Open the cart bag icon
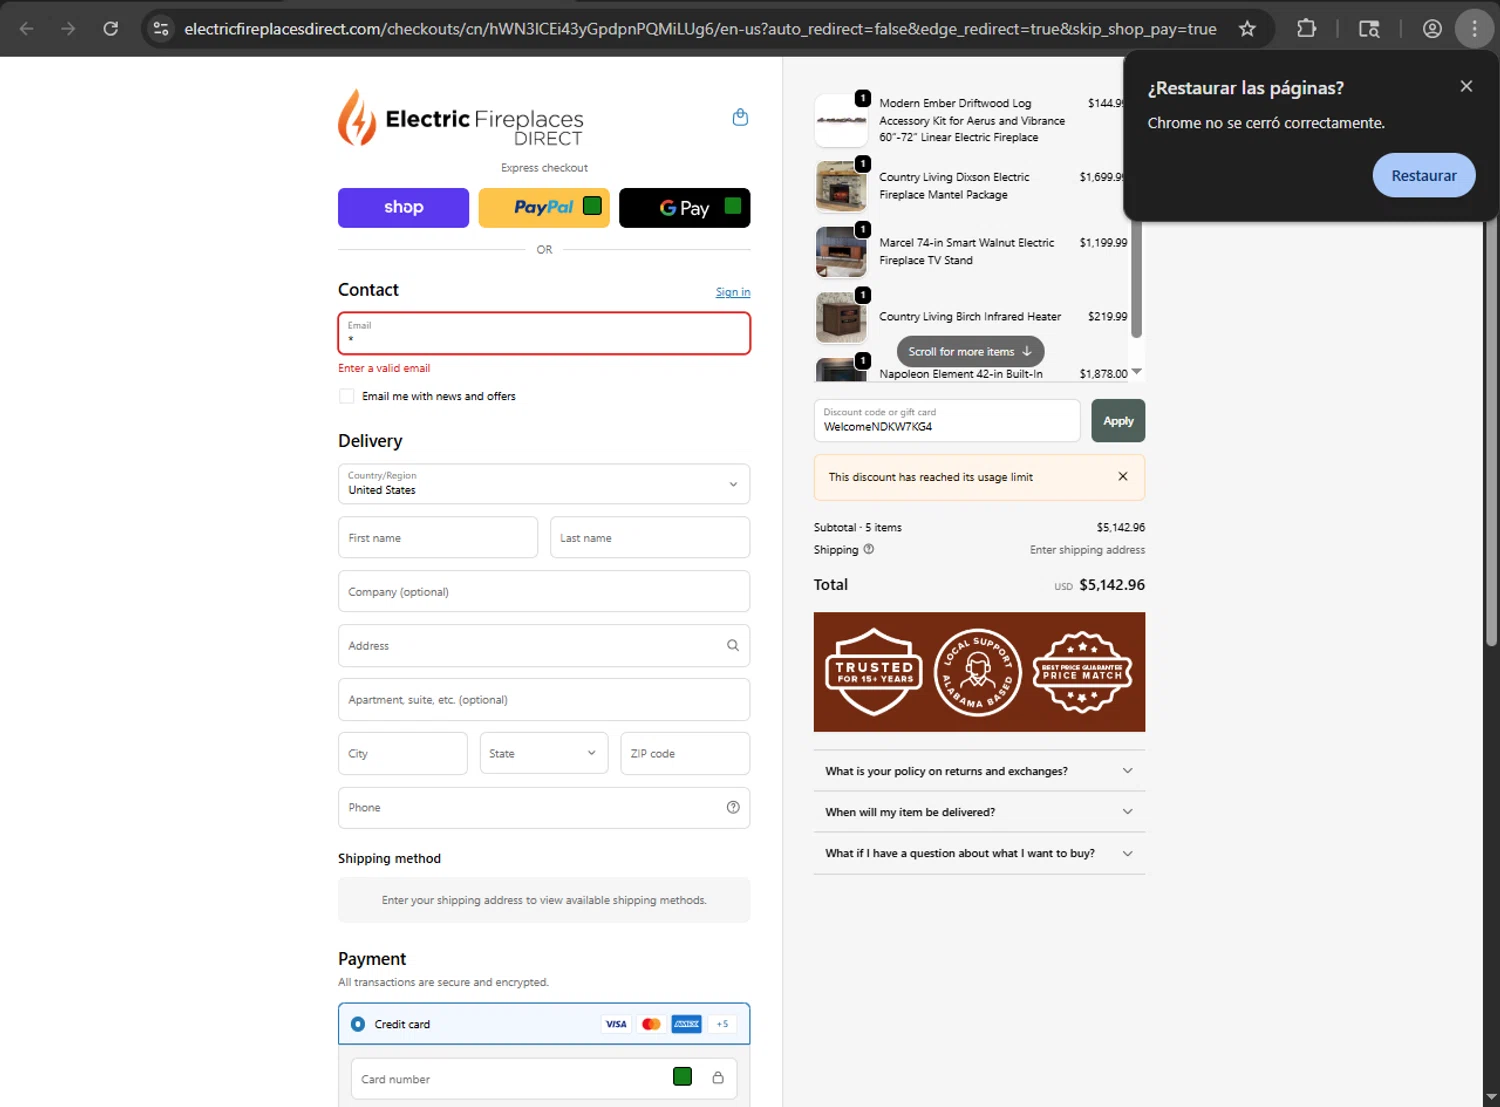The image size is (1500, 1107). coord(740,117)
